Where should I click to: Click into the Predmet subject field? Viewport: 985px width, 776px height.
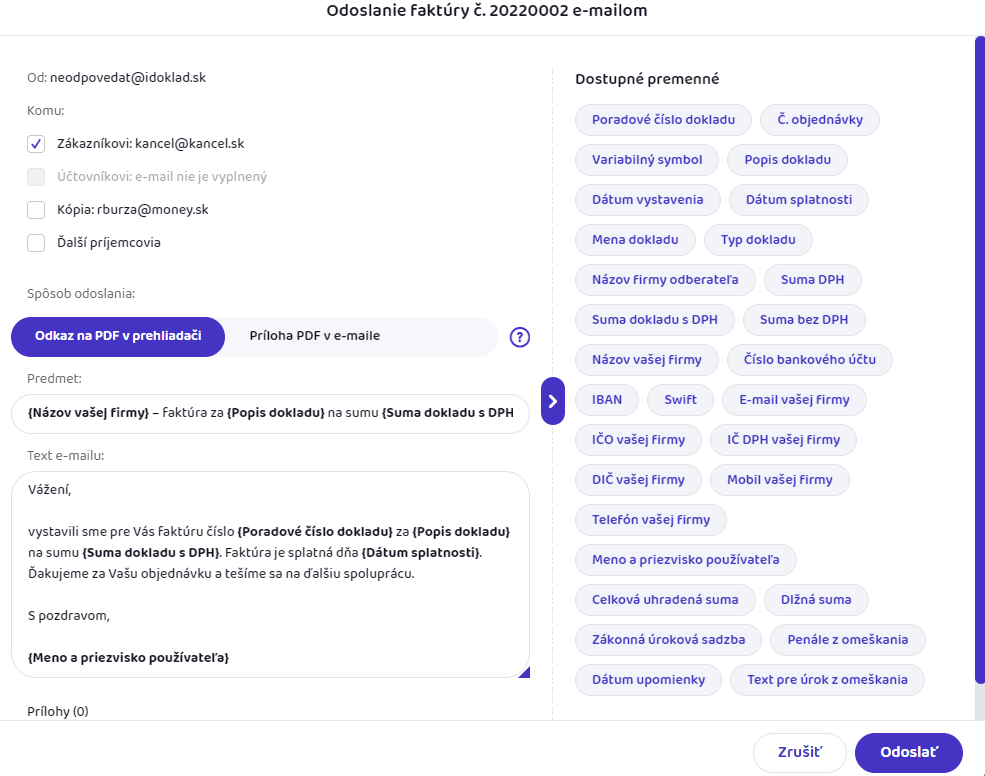click(x=270, y=414)
